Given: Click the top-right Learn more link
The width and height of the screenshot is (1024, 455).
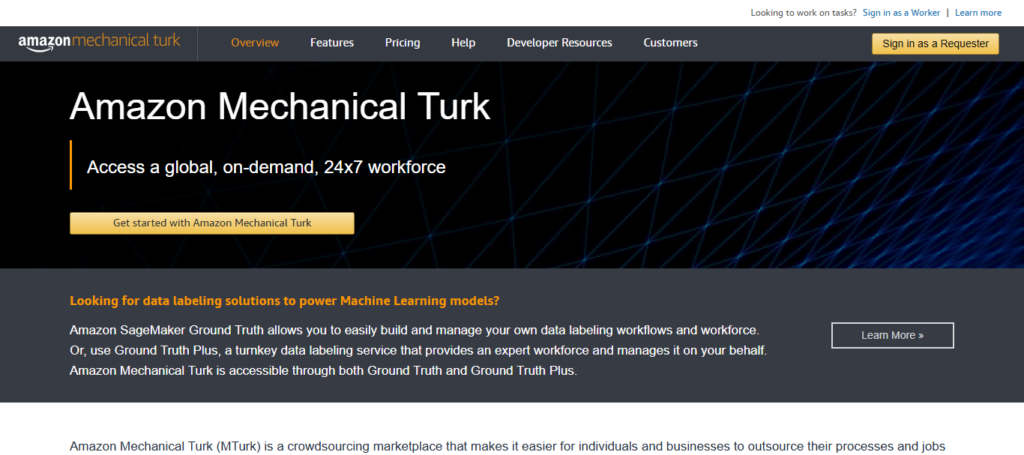Looking at the screenshot, I should 978,12.
